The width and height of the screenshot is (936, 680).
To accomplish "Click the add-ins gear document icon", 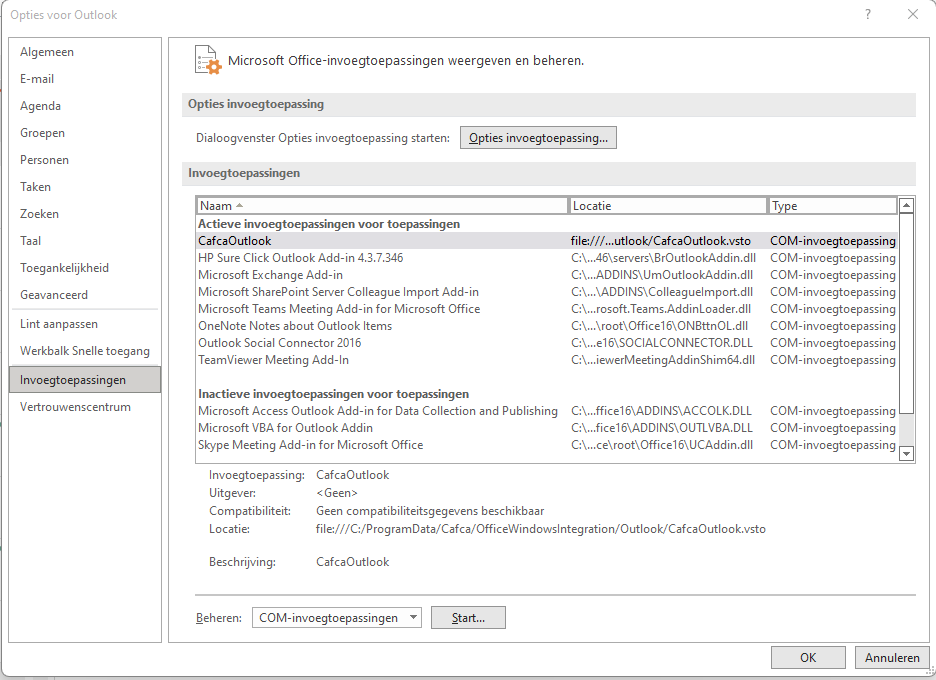I will (208, 60).
